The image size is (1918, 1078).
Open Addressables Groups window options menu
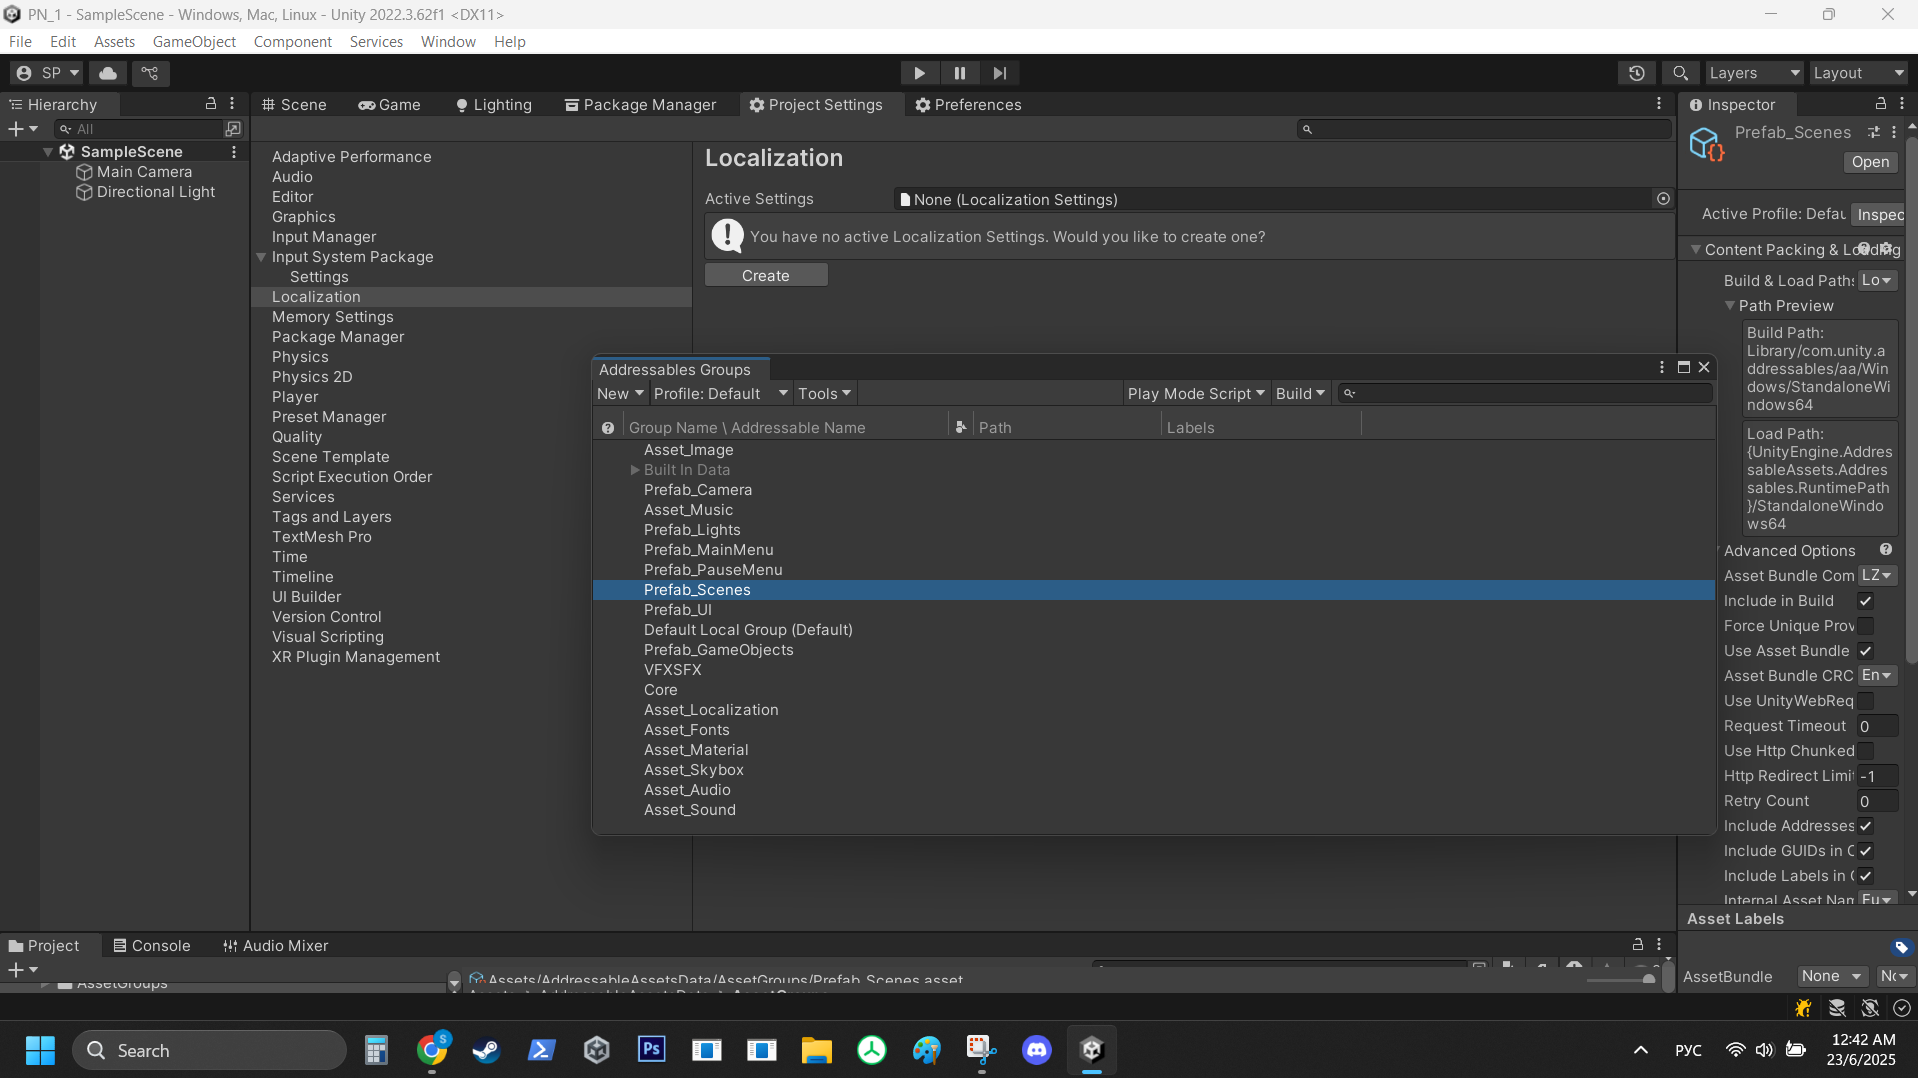point(1662,368)
